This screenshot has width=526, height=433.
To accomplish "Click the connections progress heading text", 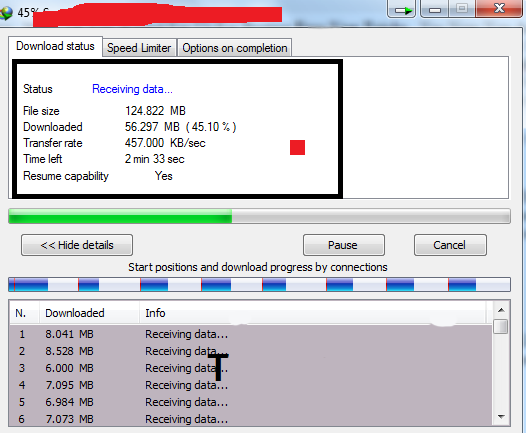I will [x=258, y=267].
